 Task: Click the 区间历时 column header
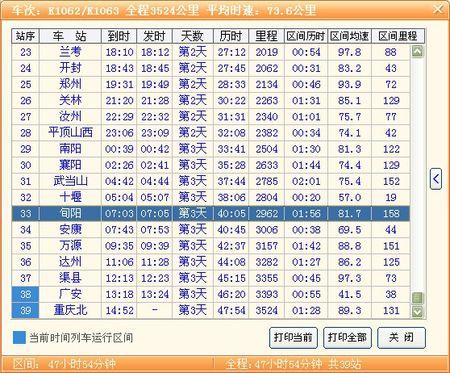306,36
